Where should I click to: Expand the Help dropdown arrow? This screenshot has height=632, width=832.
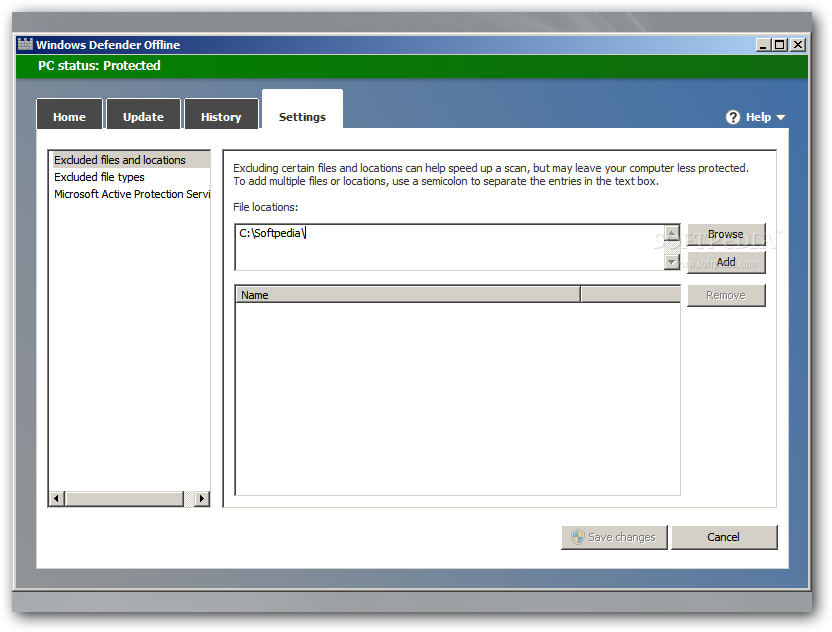781,118
